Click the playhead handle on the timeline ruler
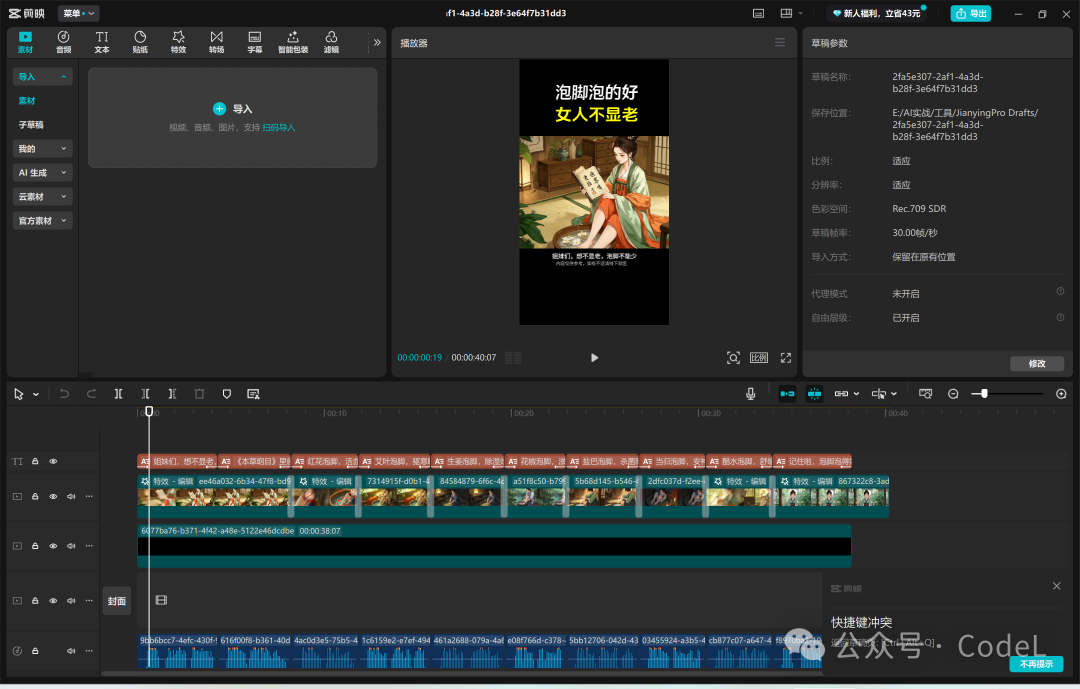This screenshot has height=689, width=1080. coord(149,411)
